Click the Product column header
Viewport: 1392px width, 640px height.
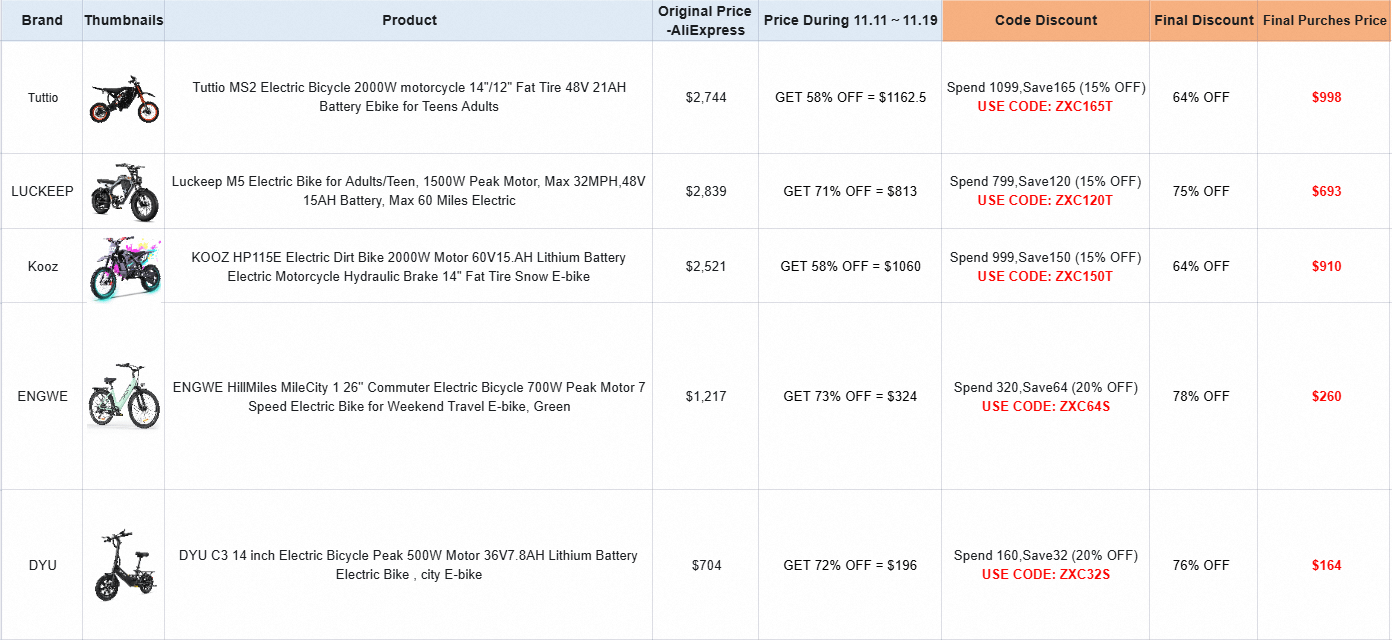tap(410, 20)
